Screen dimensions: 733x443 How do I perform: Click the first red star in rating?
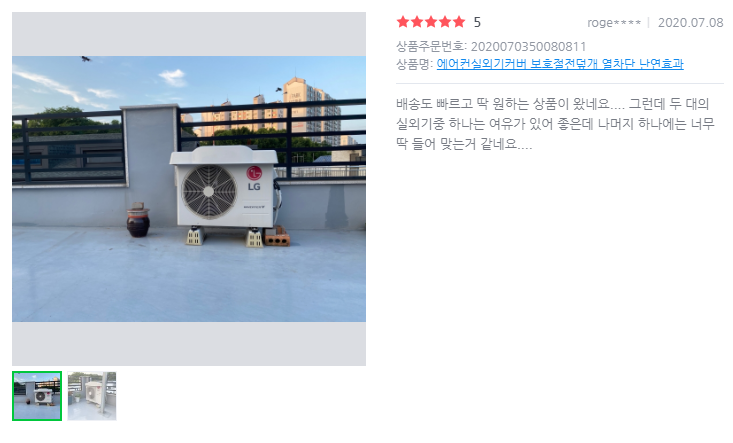(403, 21)
